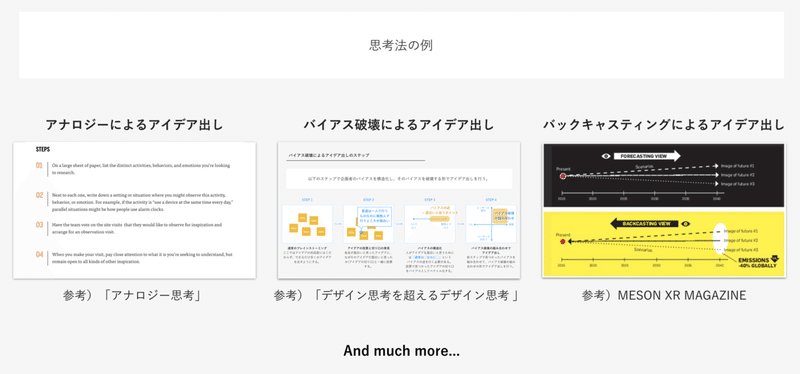Select the バイアス破壊によるアイデア出し heading
Screen dimensions: 800x374
(x=398, y=125)
